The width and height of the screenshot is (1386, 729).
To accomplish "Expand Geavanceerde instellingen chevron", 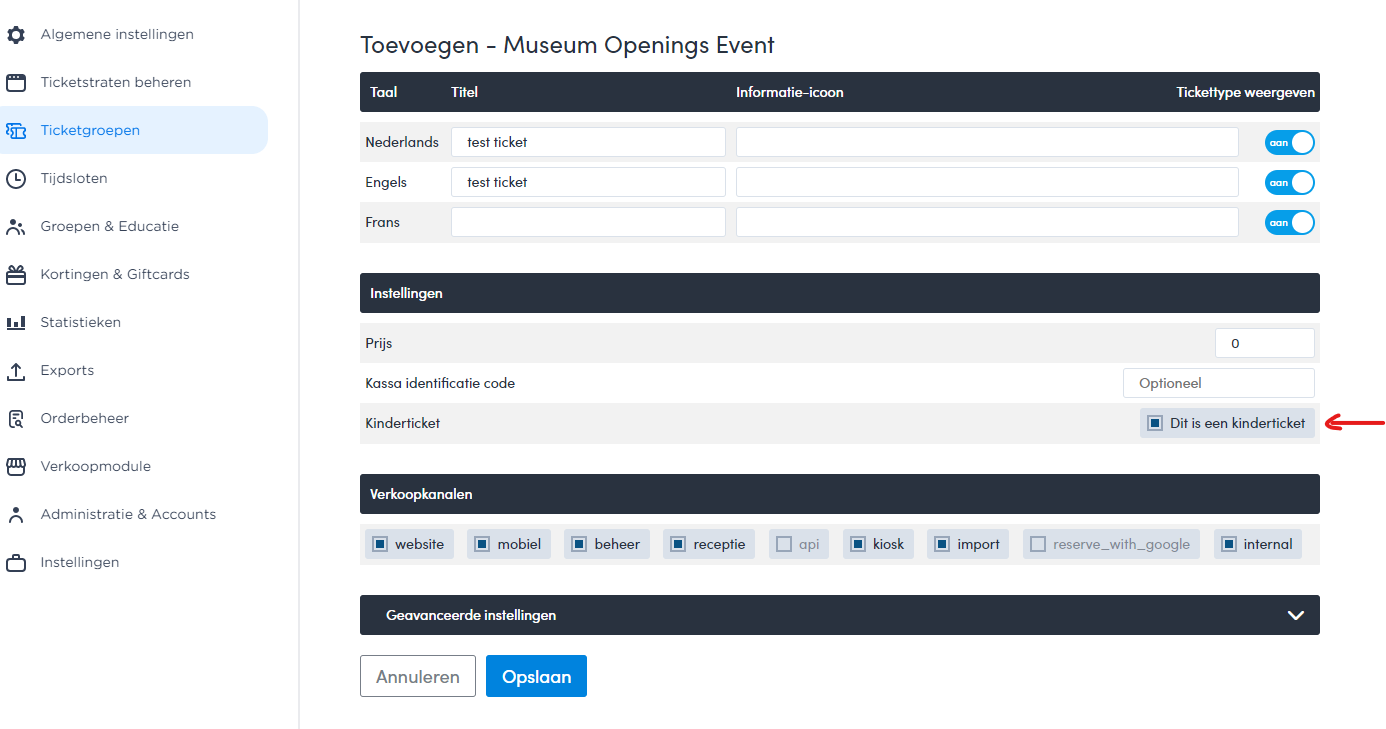I will [1296, 615].
